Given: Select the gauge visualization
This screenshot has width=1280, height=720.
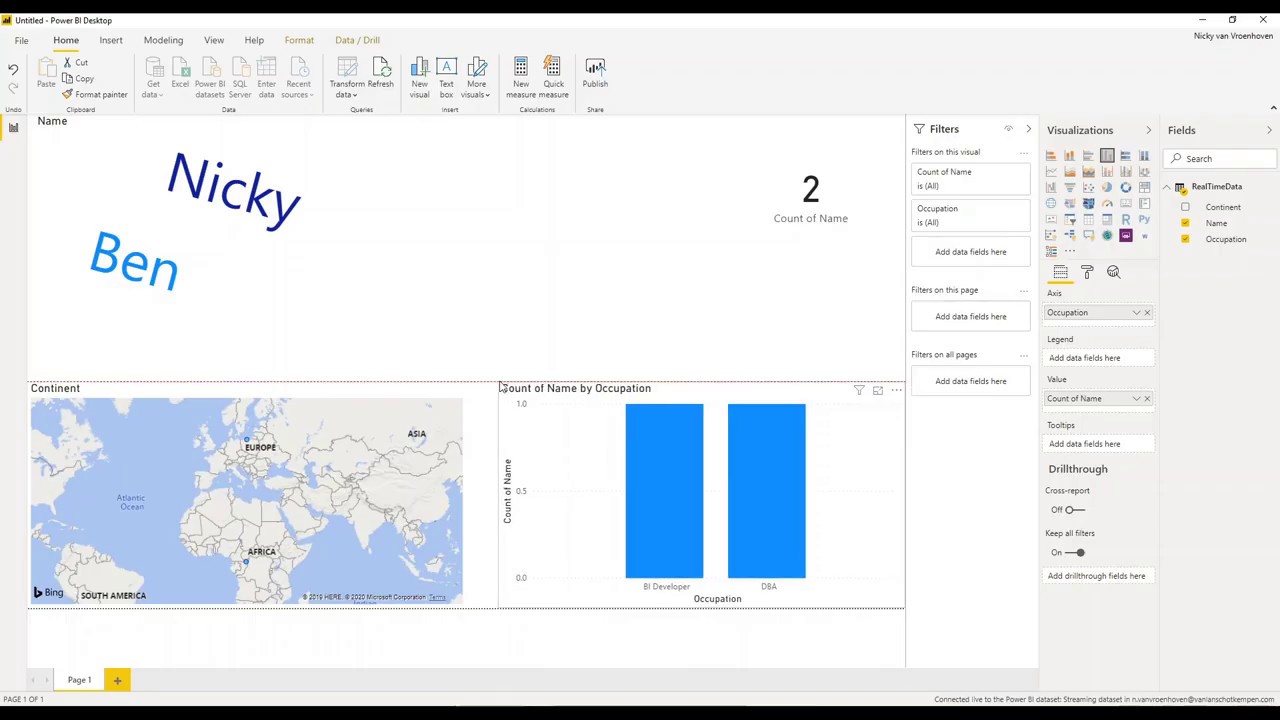Looking at the screenshot, I should pos(1107,203).
